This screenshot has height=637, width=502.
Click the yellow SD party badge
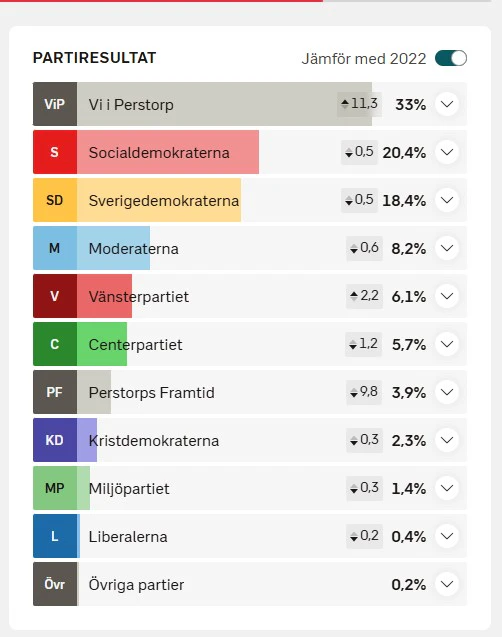(55, 200)
